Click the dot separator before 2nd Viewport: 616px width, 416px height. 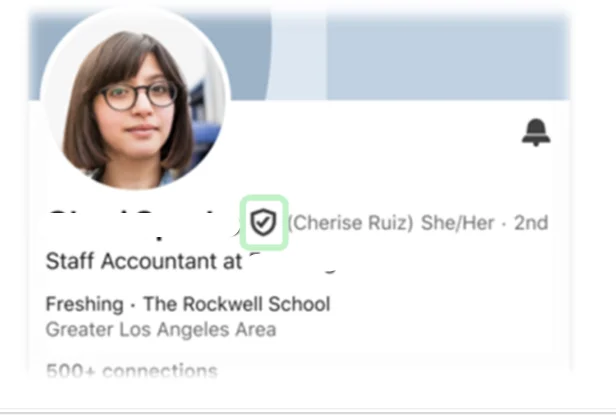point(504,223)
